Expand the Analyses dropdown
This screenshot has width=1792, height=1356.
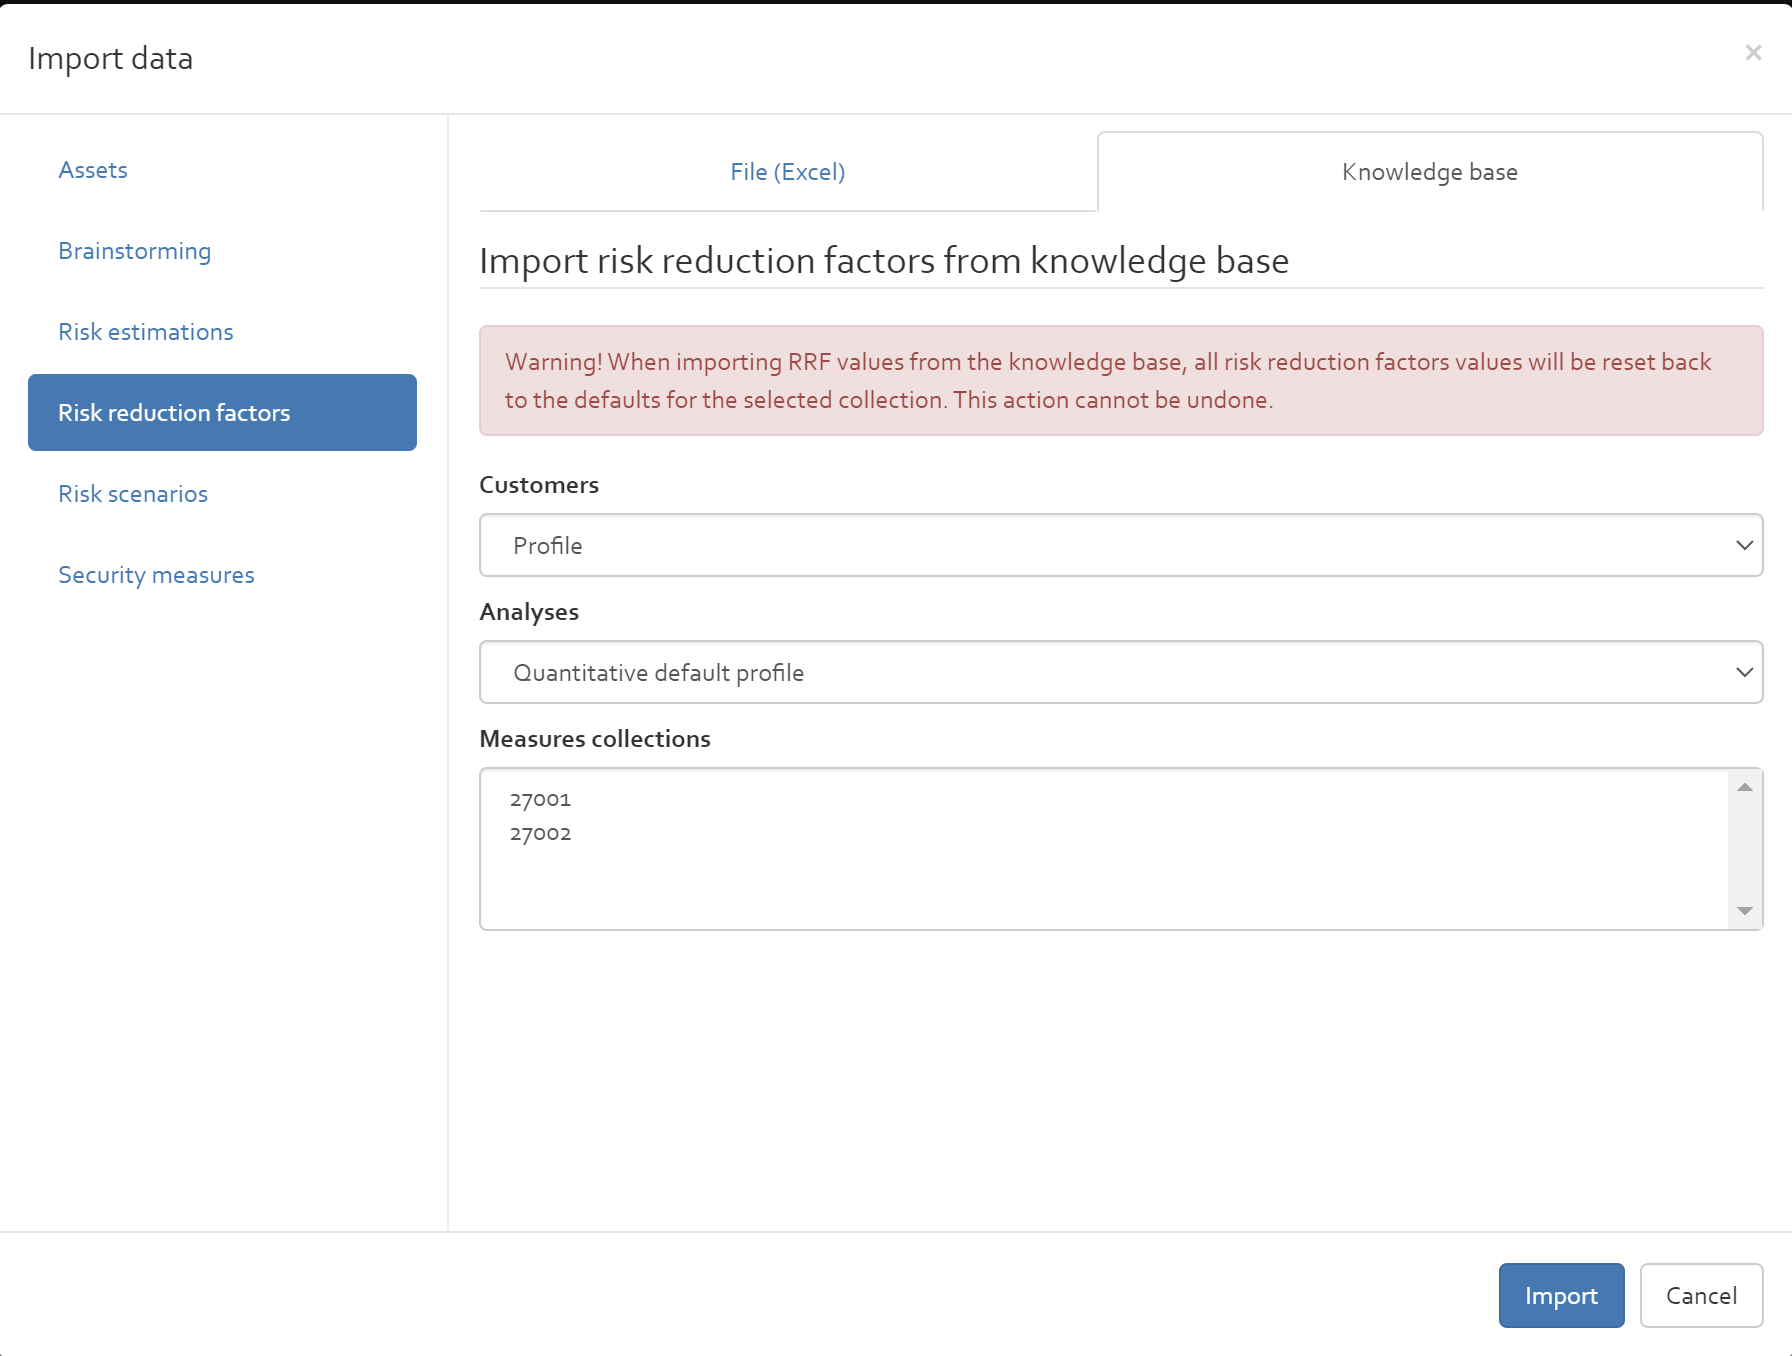pos(1121,672)
